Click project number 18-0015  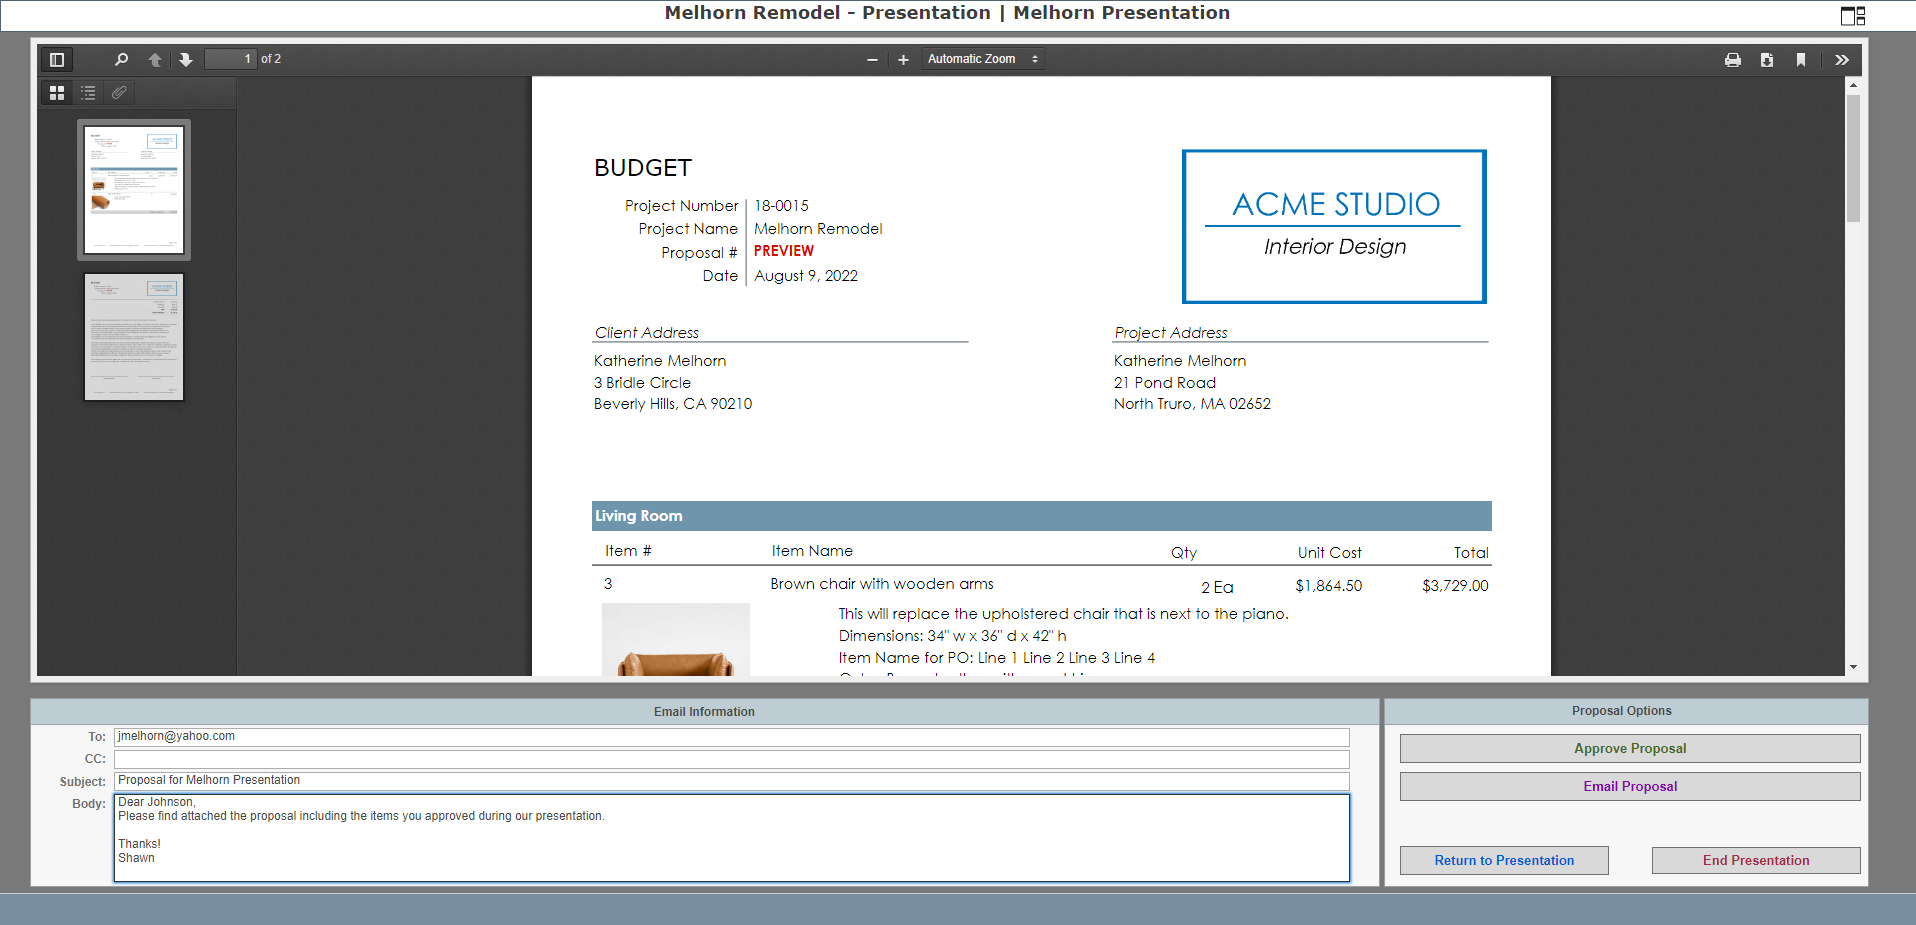point(782,206)
